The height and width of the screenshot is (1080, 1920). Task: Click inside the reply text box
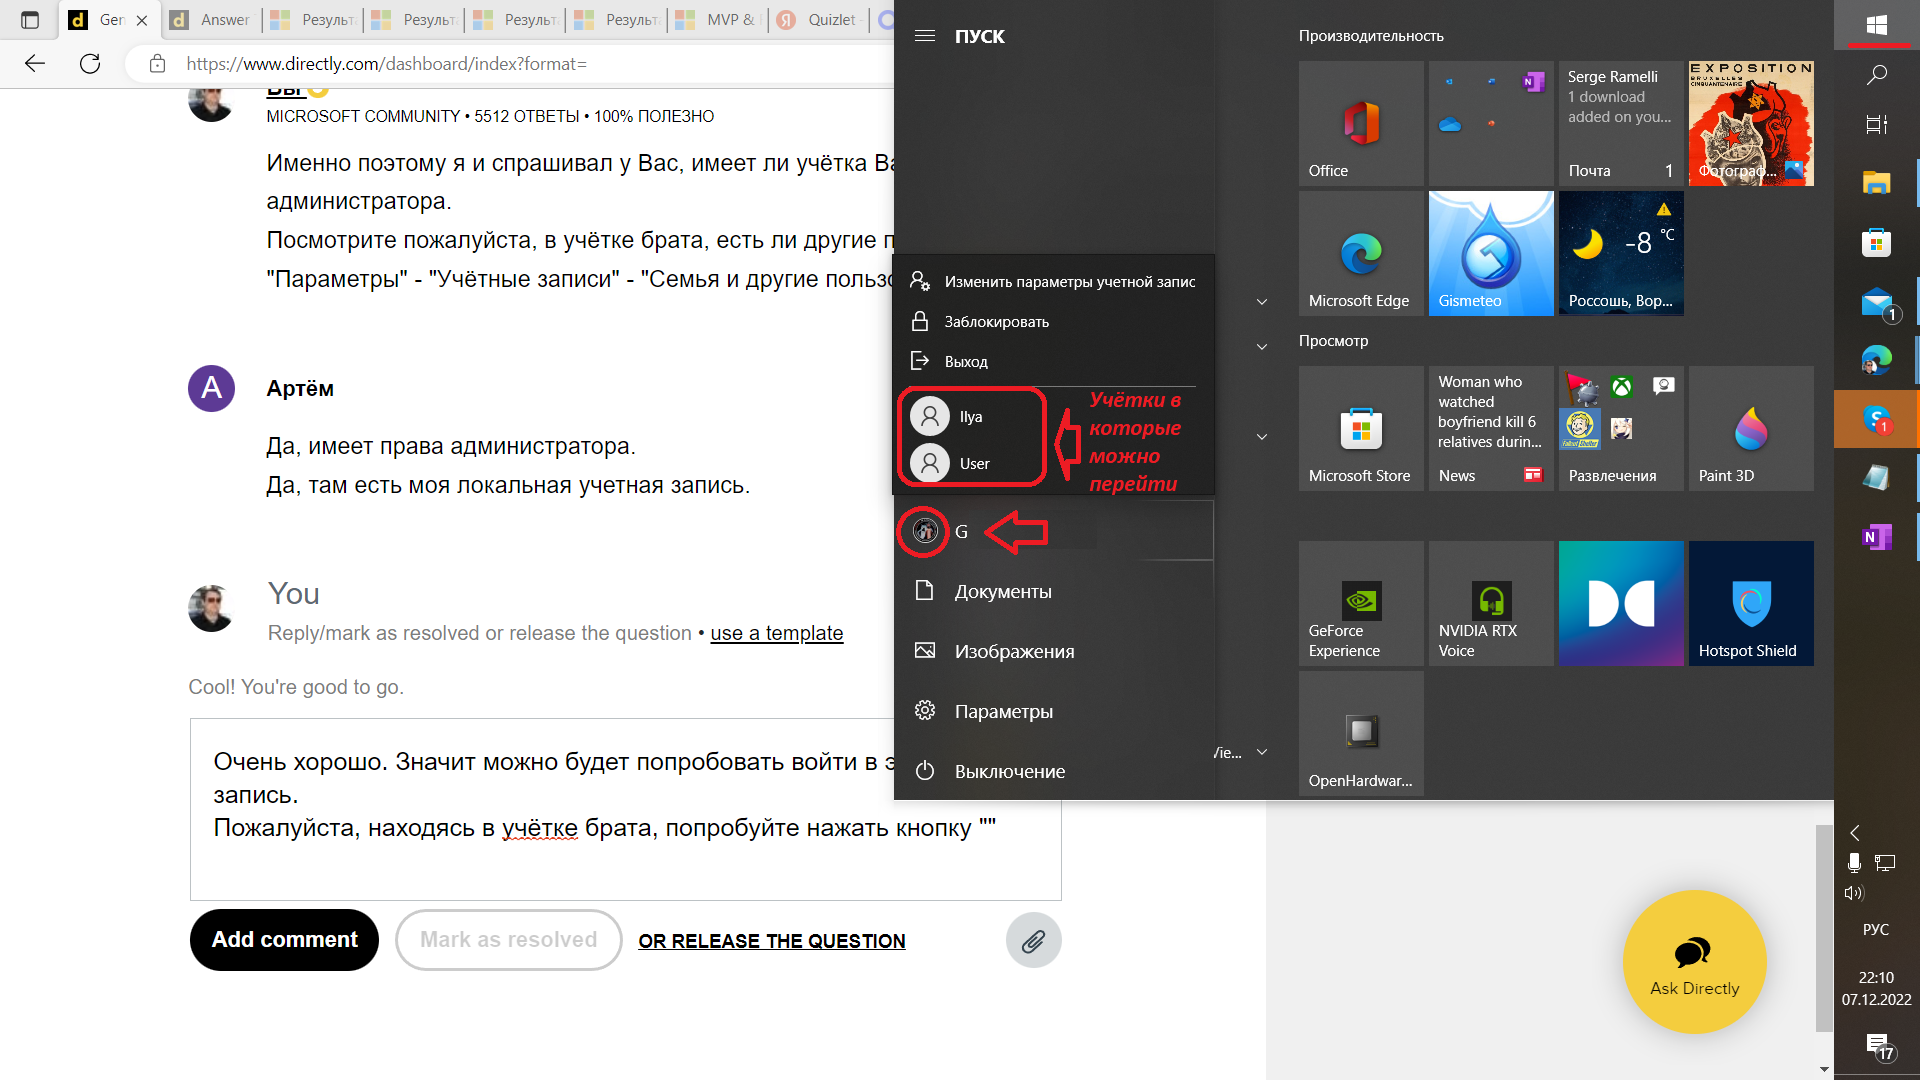[626, 809]
